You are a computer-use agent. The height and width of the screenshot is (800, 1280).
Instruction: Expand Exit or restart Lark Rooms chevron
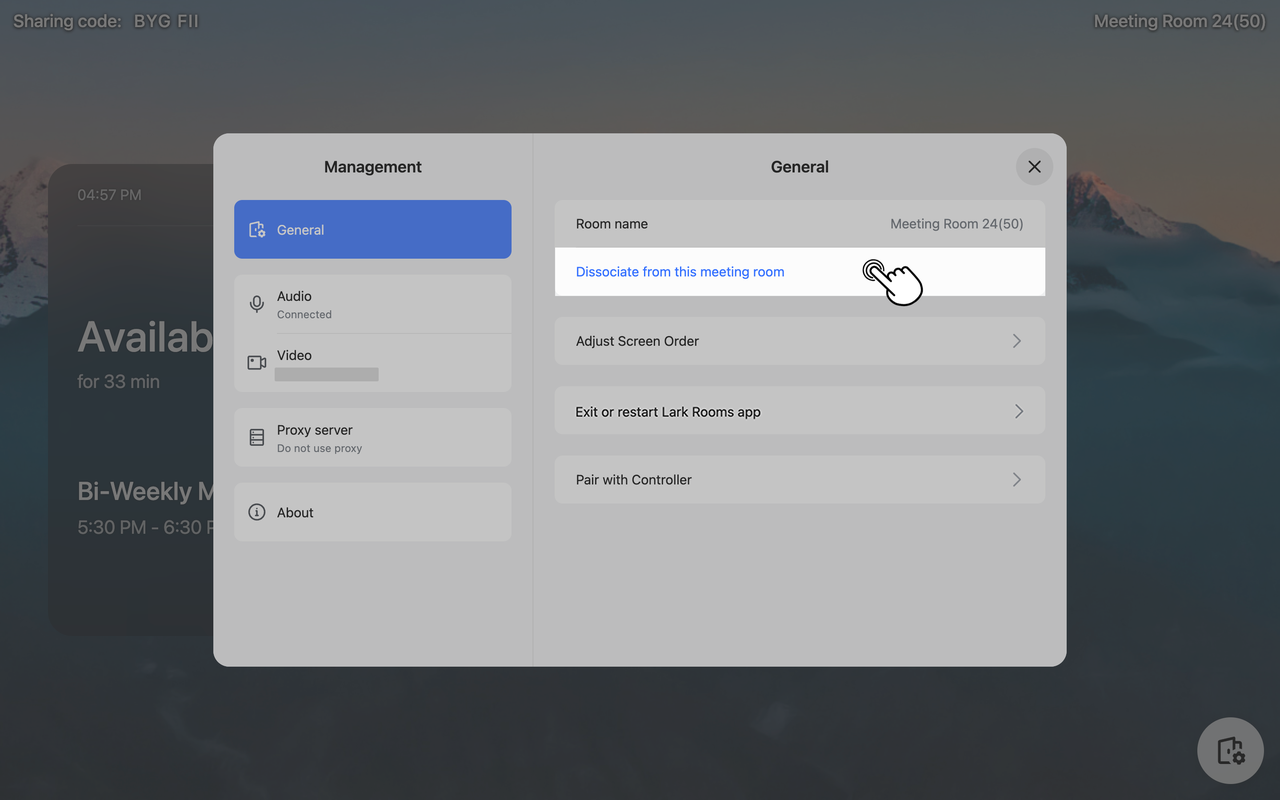point(1018,411)
